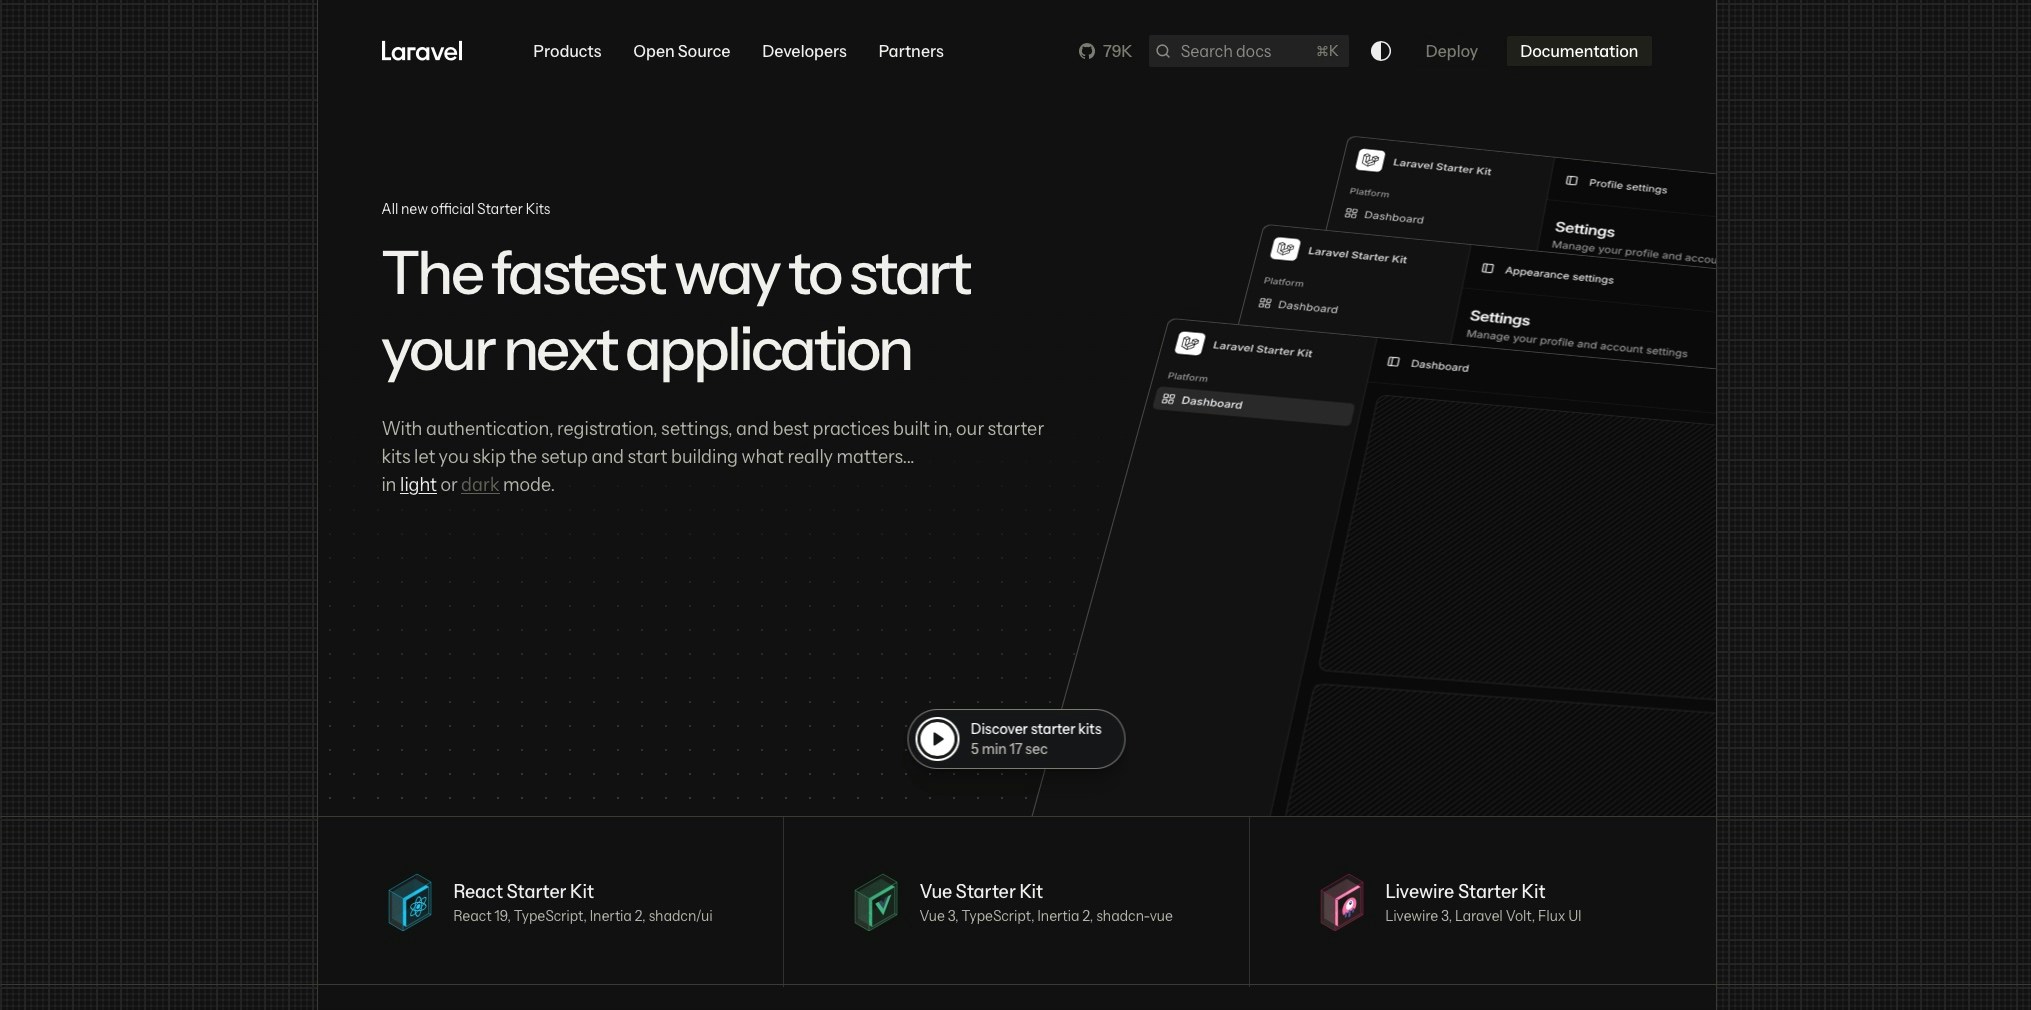Open the Deploy link
Screen dimensions: 2031x1010
[1451, 51]
